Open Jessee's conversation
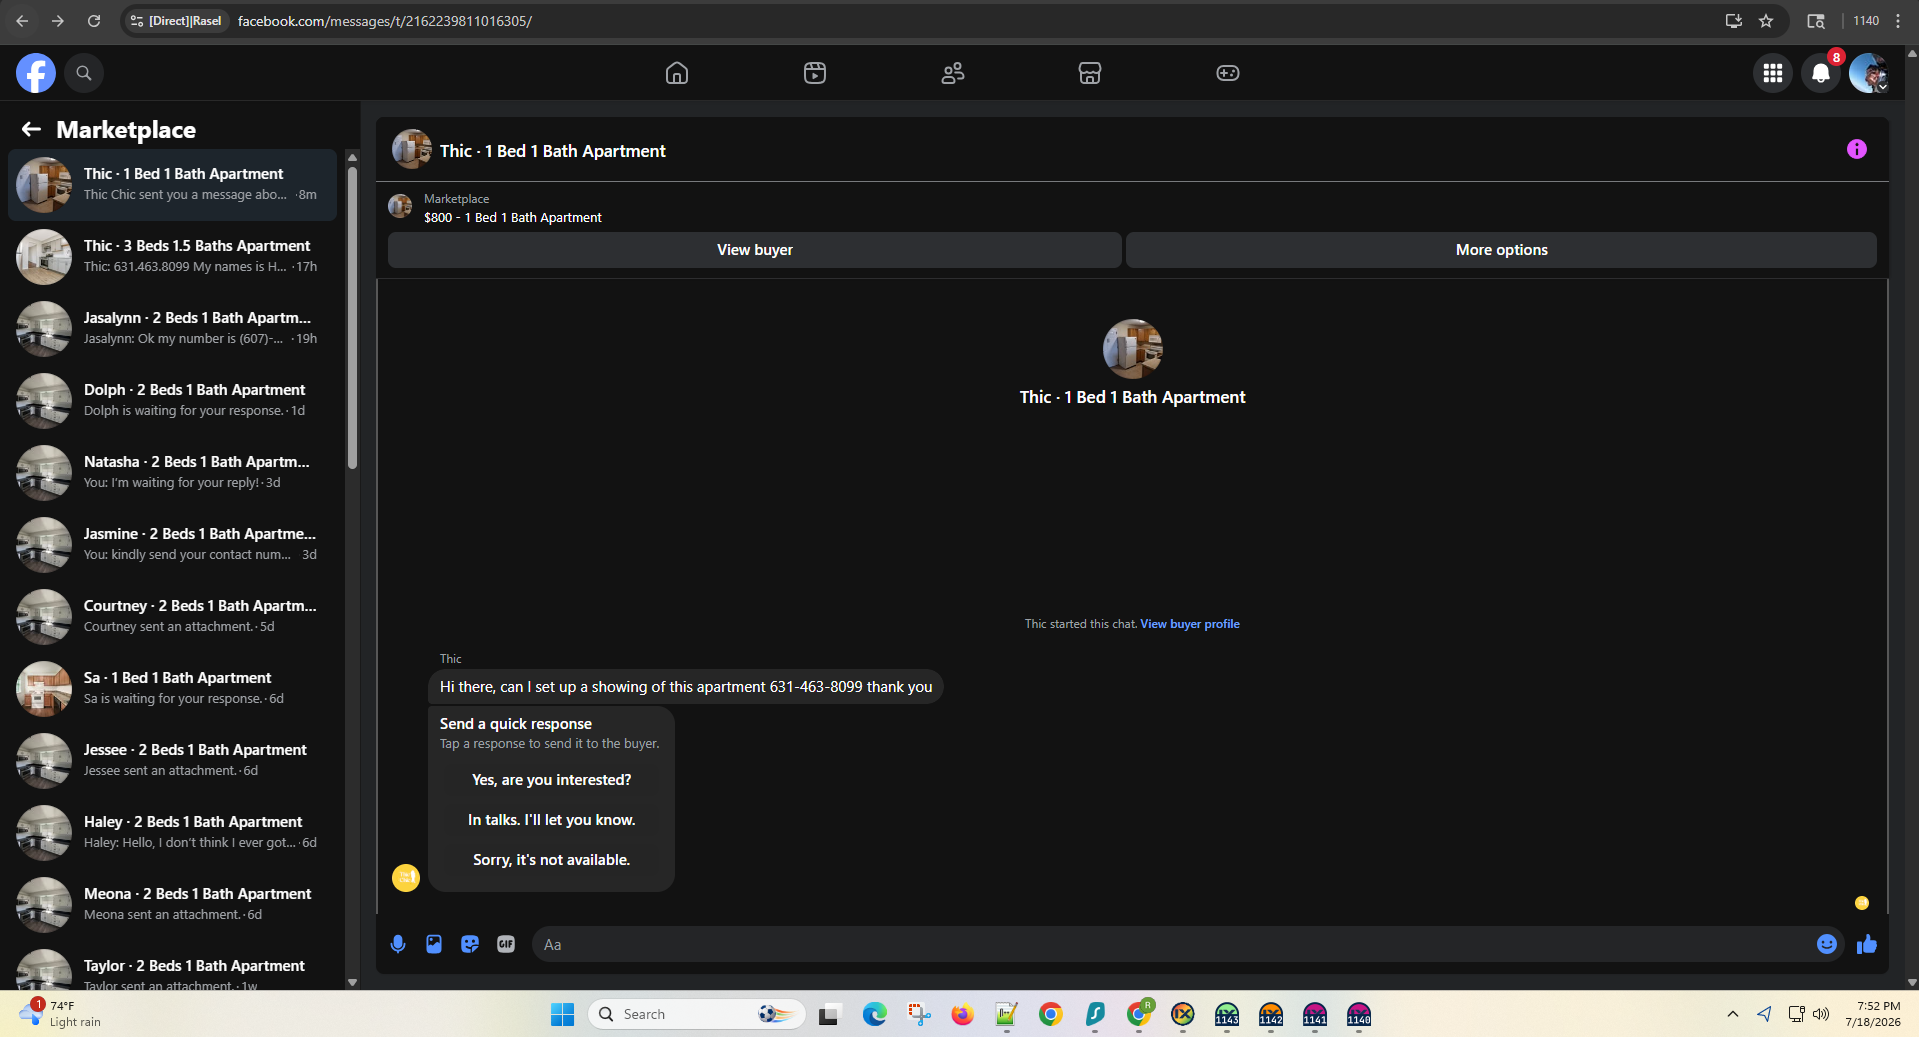Image resolution: width=1919 pixels, height=1037 pixels. pos(173,761)
